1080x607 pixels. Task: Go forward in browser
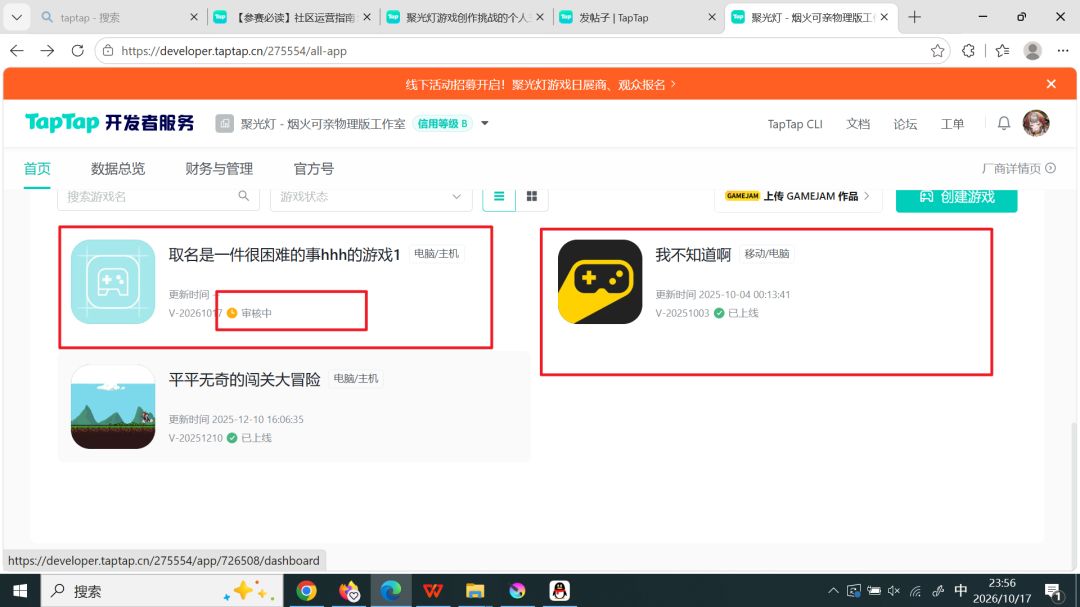click(47, 51)
